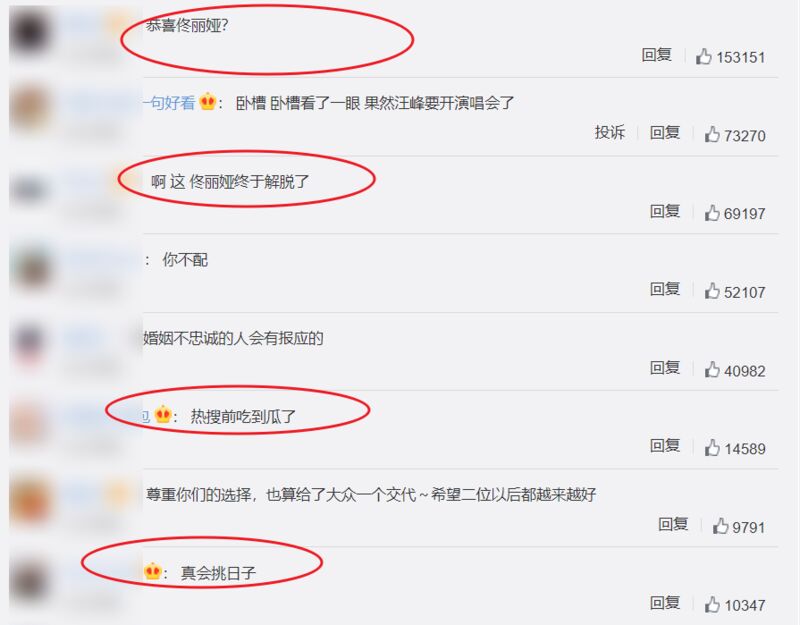Click thumbs-up on the 73270 likes comment
This screenshot has width=800, height=625.
point(712,135)
